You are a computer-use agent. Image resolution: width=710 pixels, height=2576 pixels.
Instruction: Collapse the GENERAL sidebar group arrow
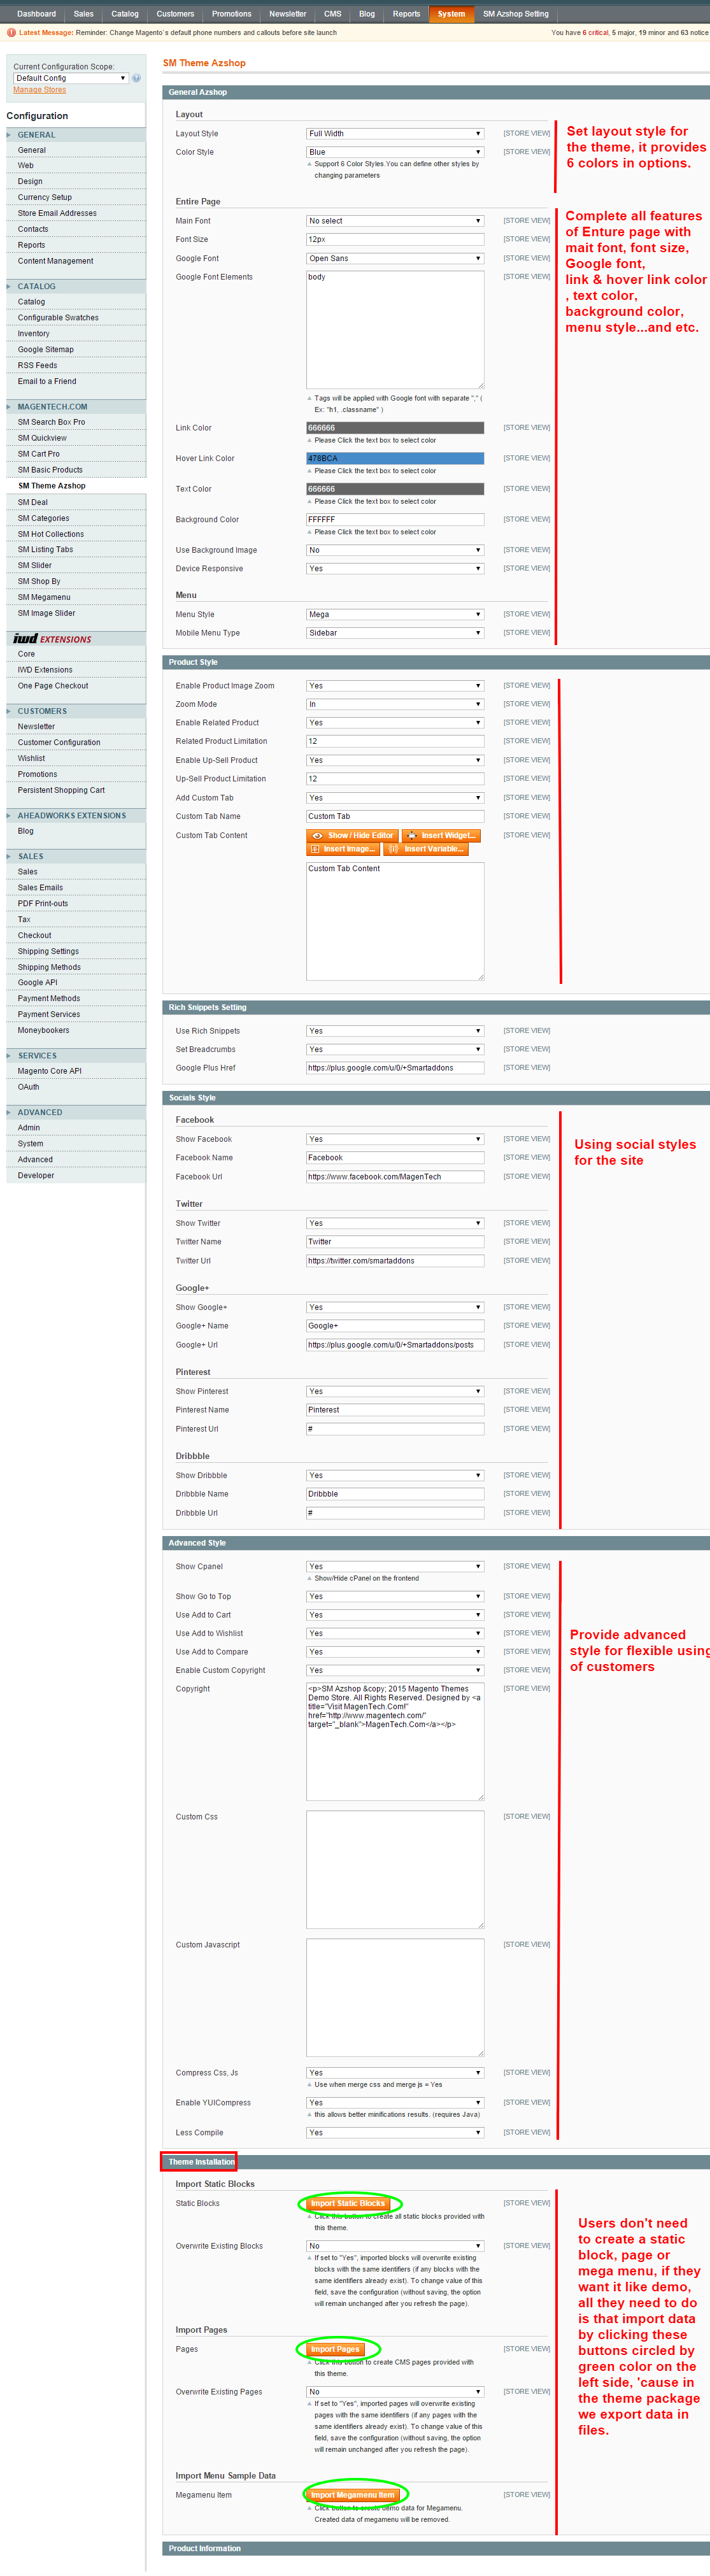click(x=10, y=135)
